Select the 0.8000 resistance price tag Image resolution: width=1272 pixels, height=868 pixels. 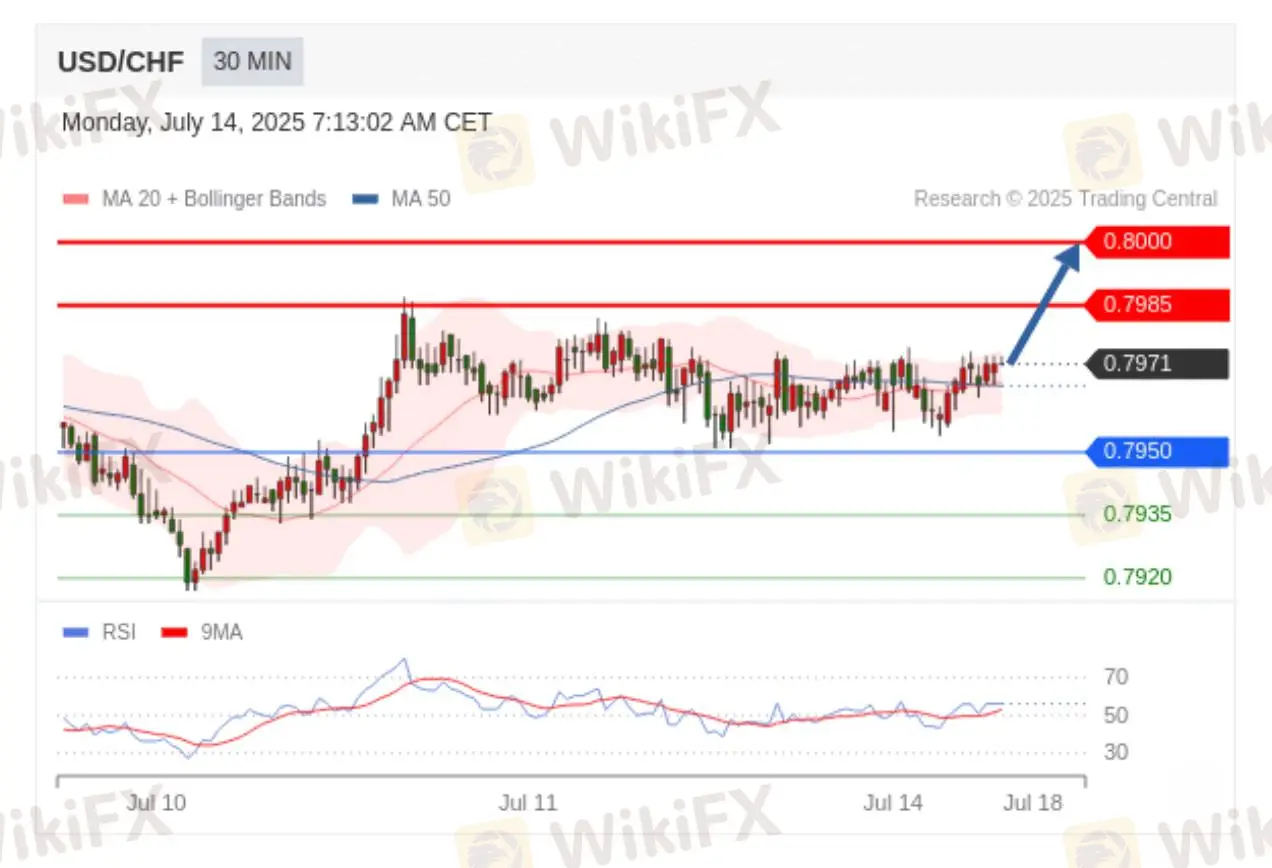(x=1157, y=242)
